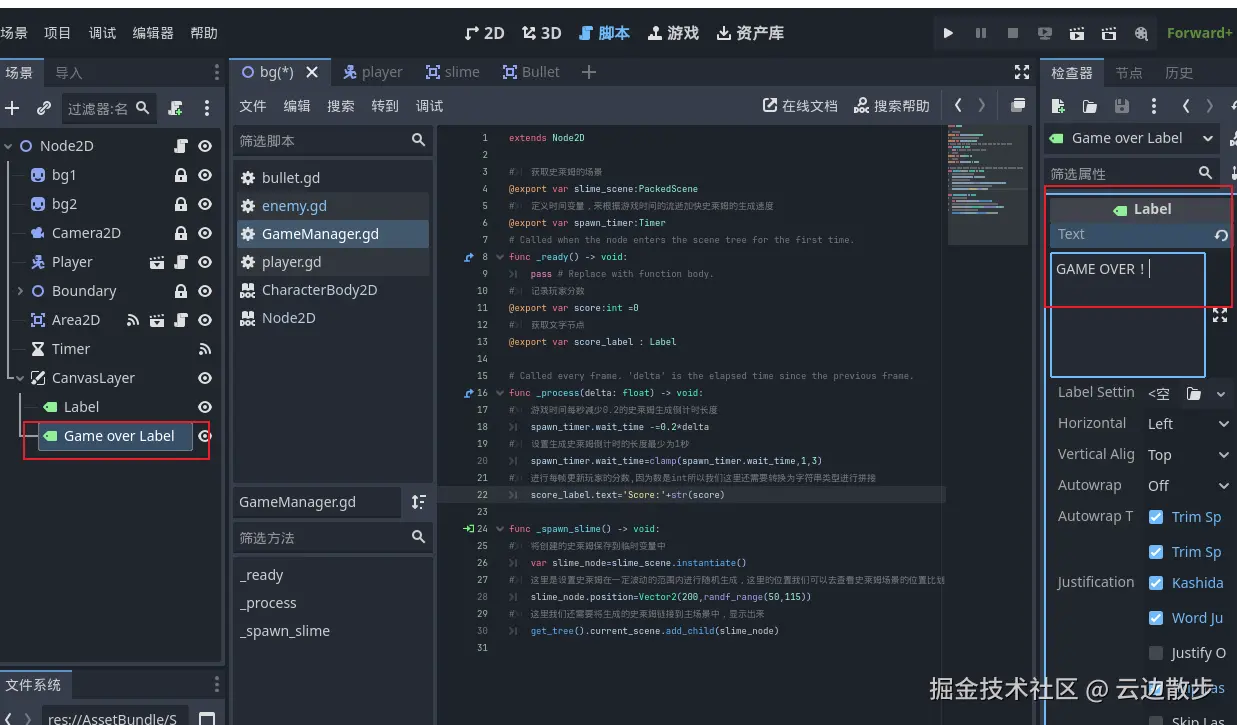Open 在线文档 online docs

click(x=800, y=105)
